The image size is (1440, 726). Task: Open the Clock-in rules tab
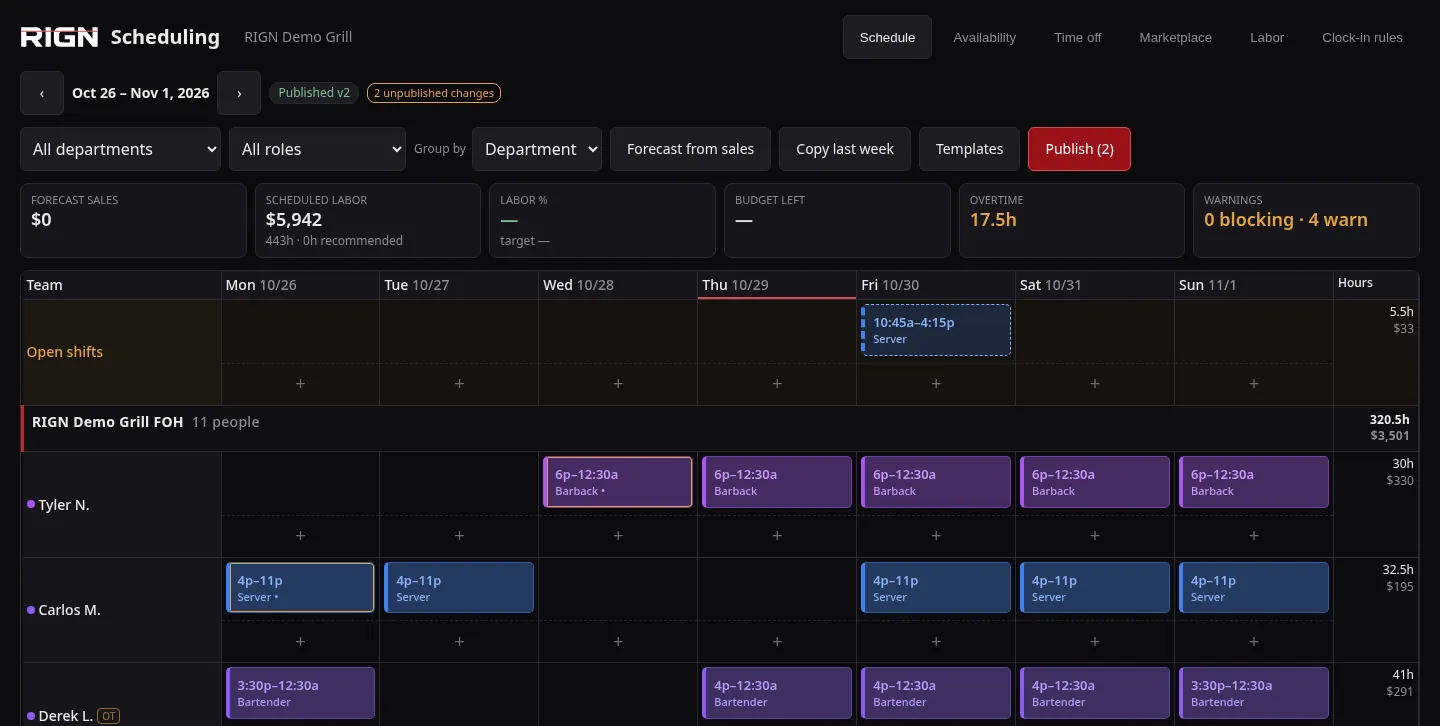(1362, 37)
